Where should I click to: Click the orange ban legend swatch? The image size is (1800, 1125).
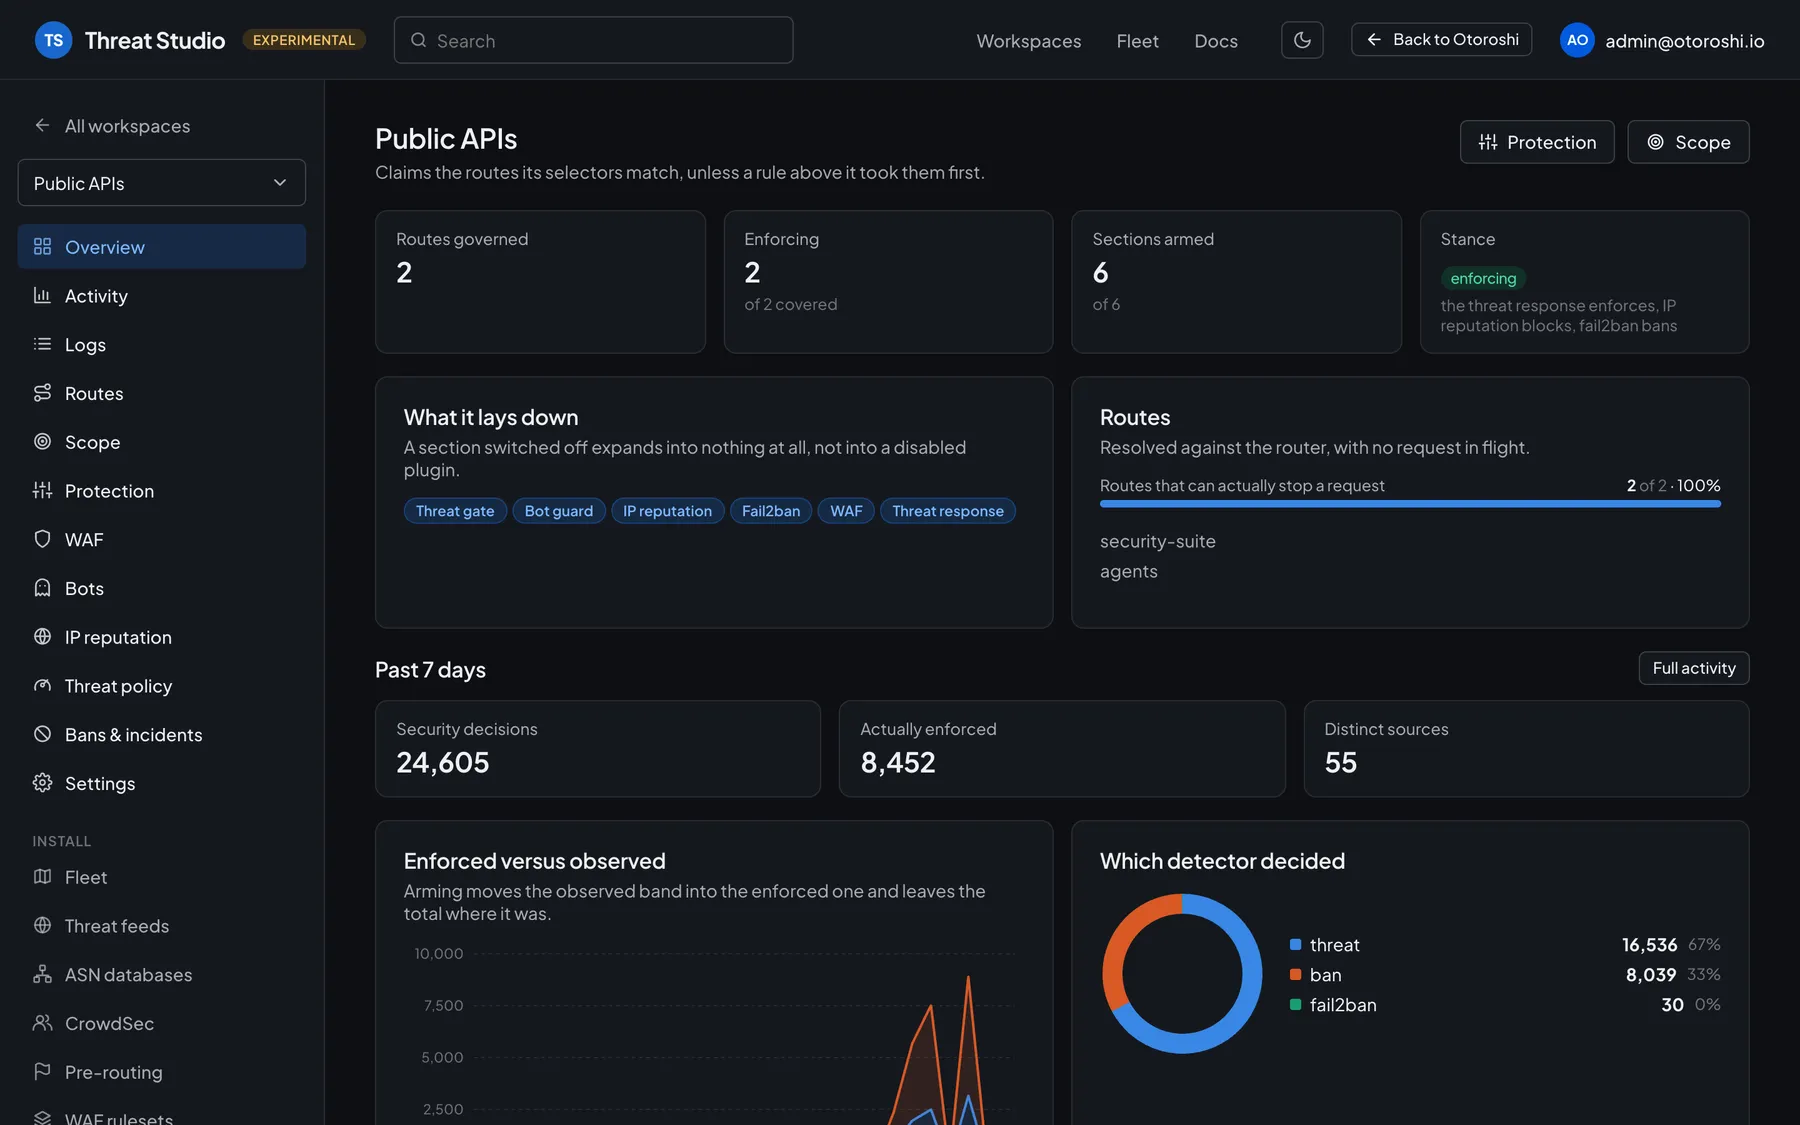(x=1296, y=974)
